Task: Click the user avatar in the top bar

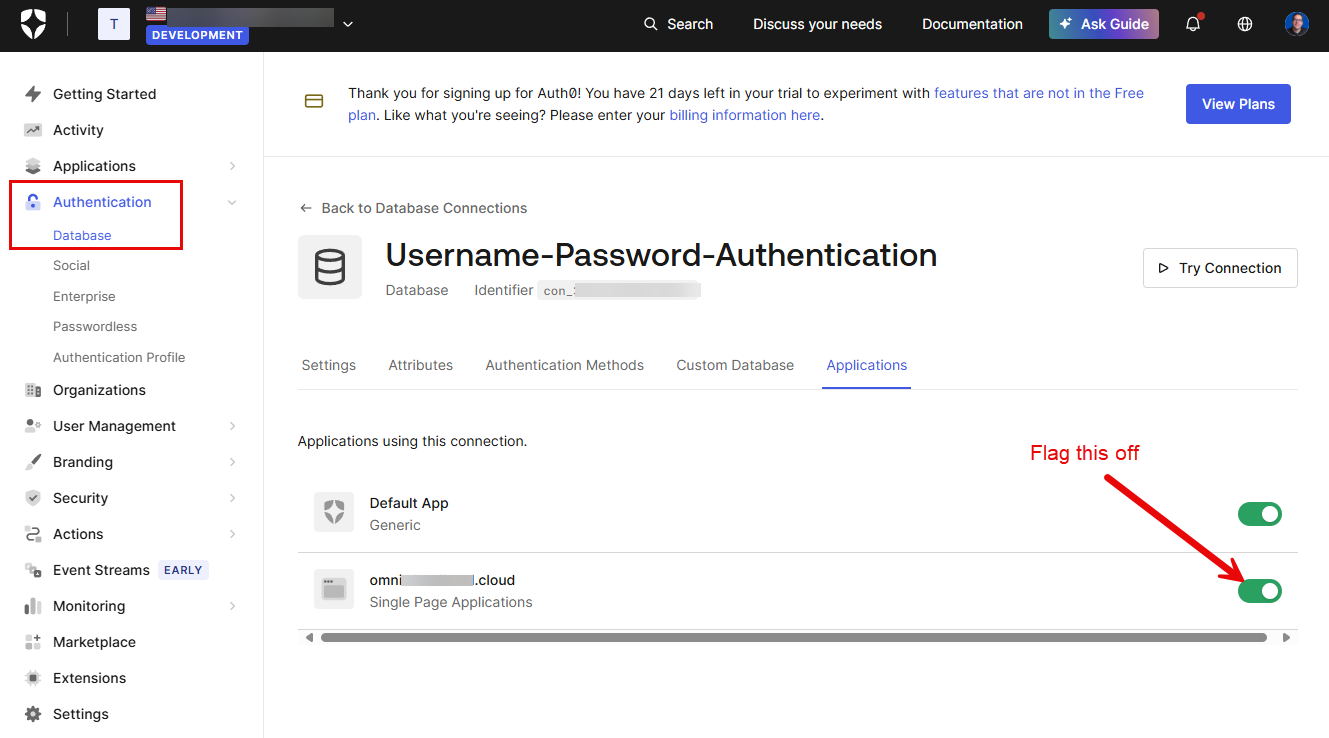Action: click(x=1297, y=24)
